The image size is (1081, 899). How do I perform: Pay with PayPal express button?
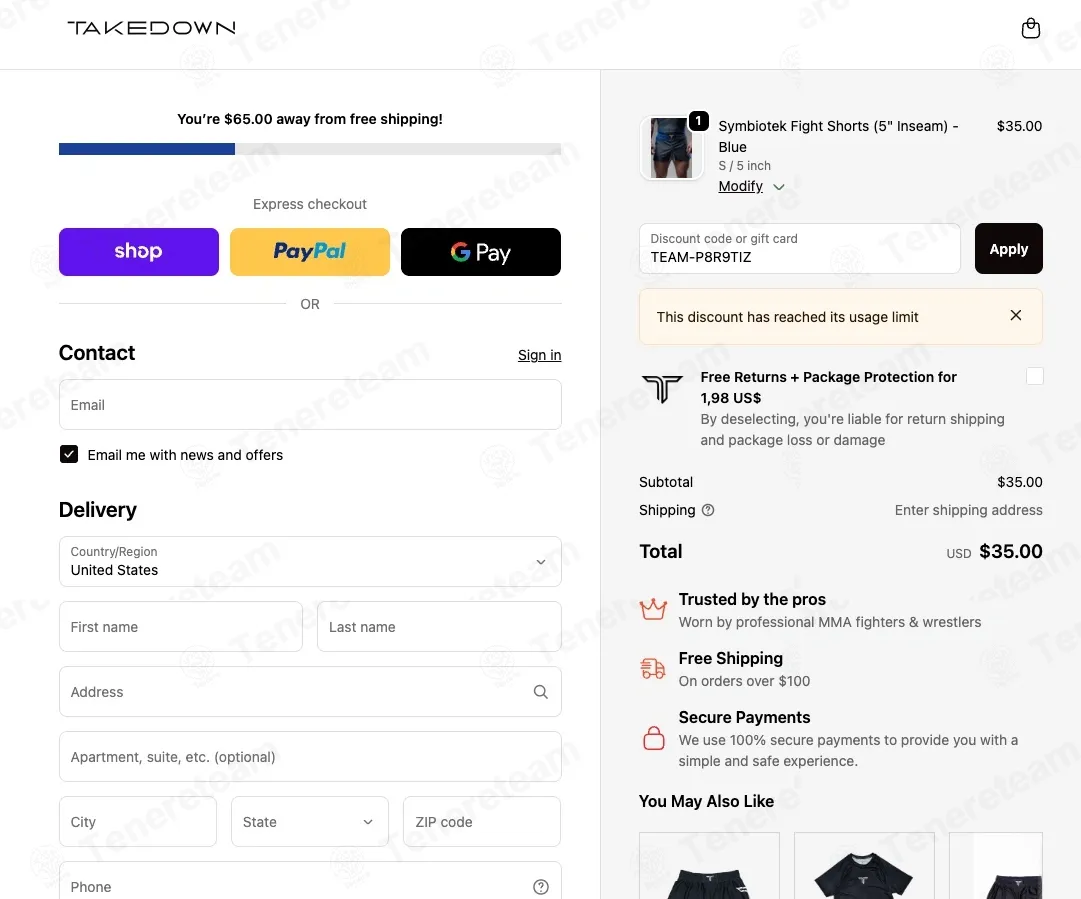[x=310, y=252]
